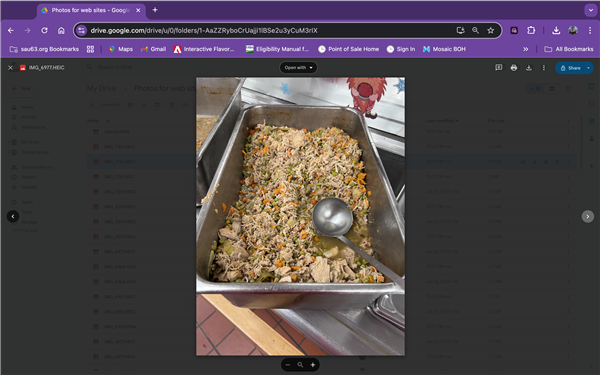600x375 pixels.
Task: Bookmark this page with star icon
Action: click(x=491, y=31)
